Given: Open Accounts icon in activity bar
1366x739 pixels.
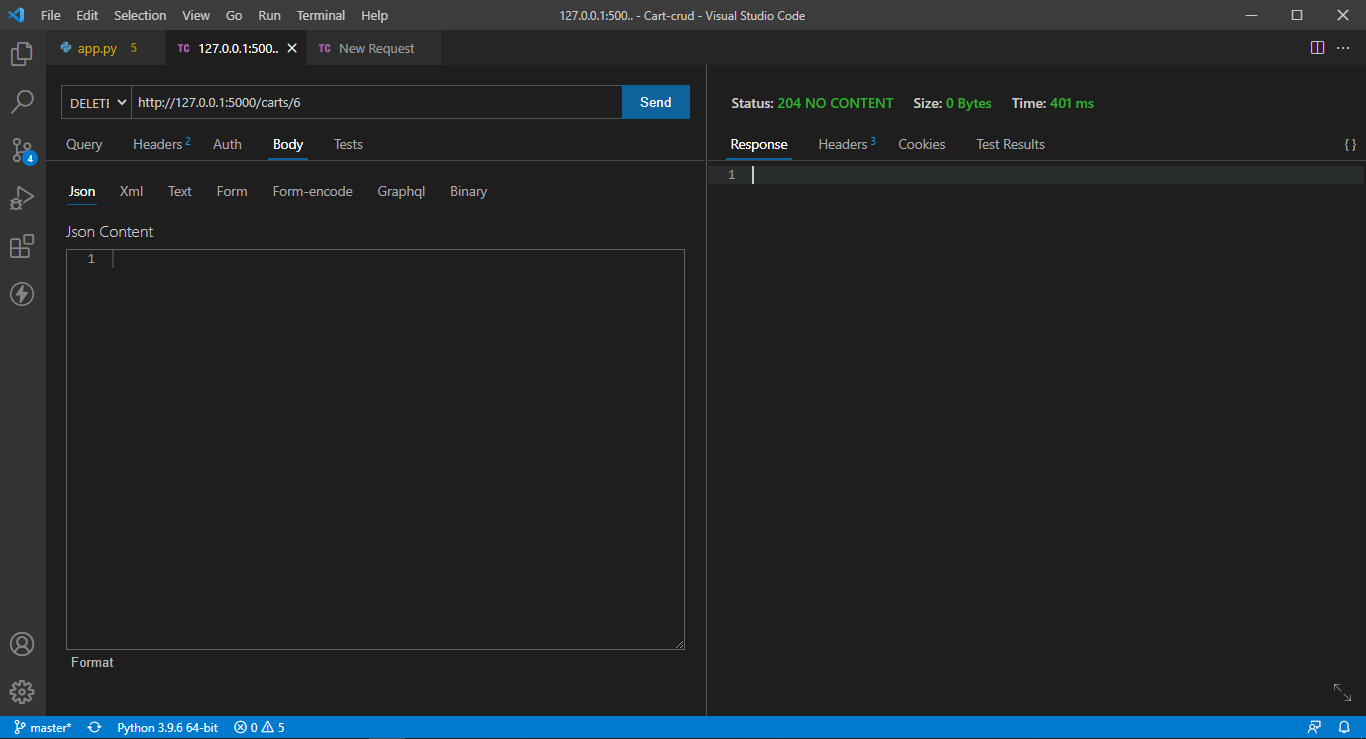Looking at the screenshot, I should [22, 644].
